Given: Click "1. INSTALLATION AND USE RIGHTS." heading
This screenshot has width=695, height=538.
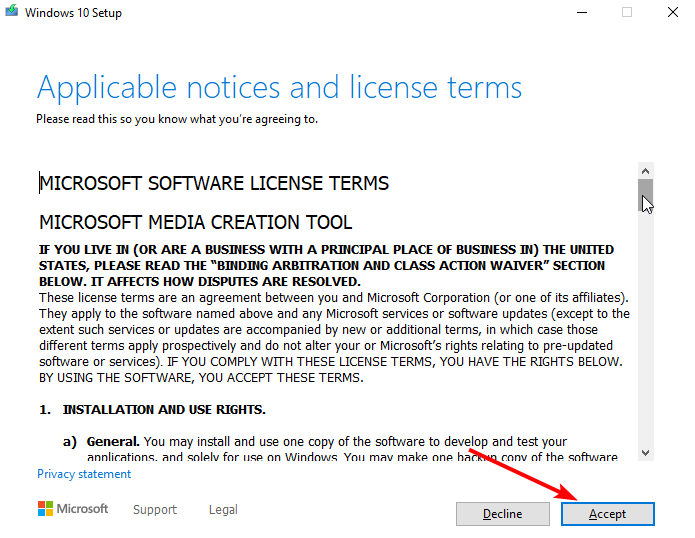Looking at the screenshot, I should (152, 409).
